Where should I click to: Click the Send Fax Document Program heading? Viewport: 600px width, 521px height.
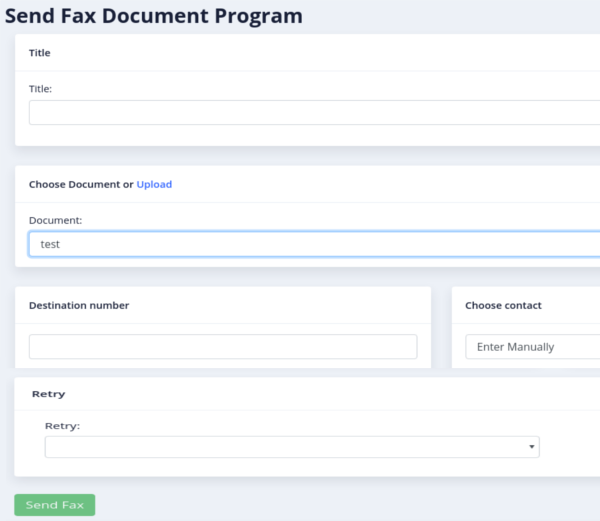point(154,16)
